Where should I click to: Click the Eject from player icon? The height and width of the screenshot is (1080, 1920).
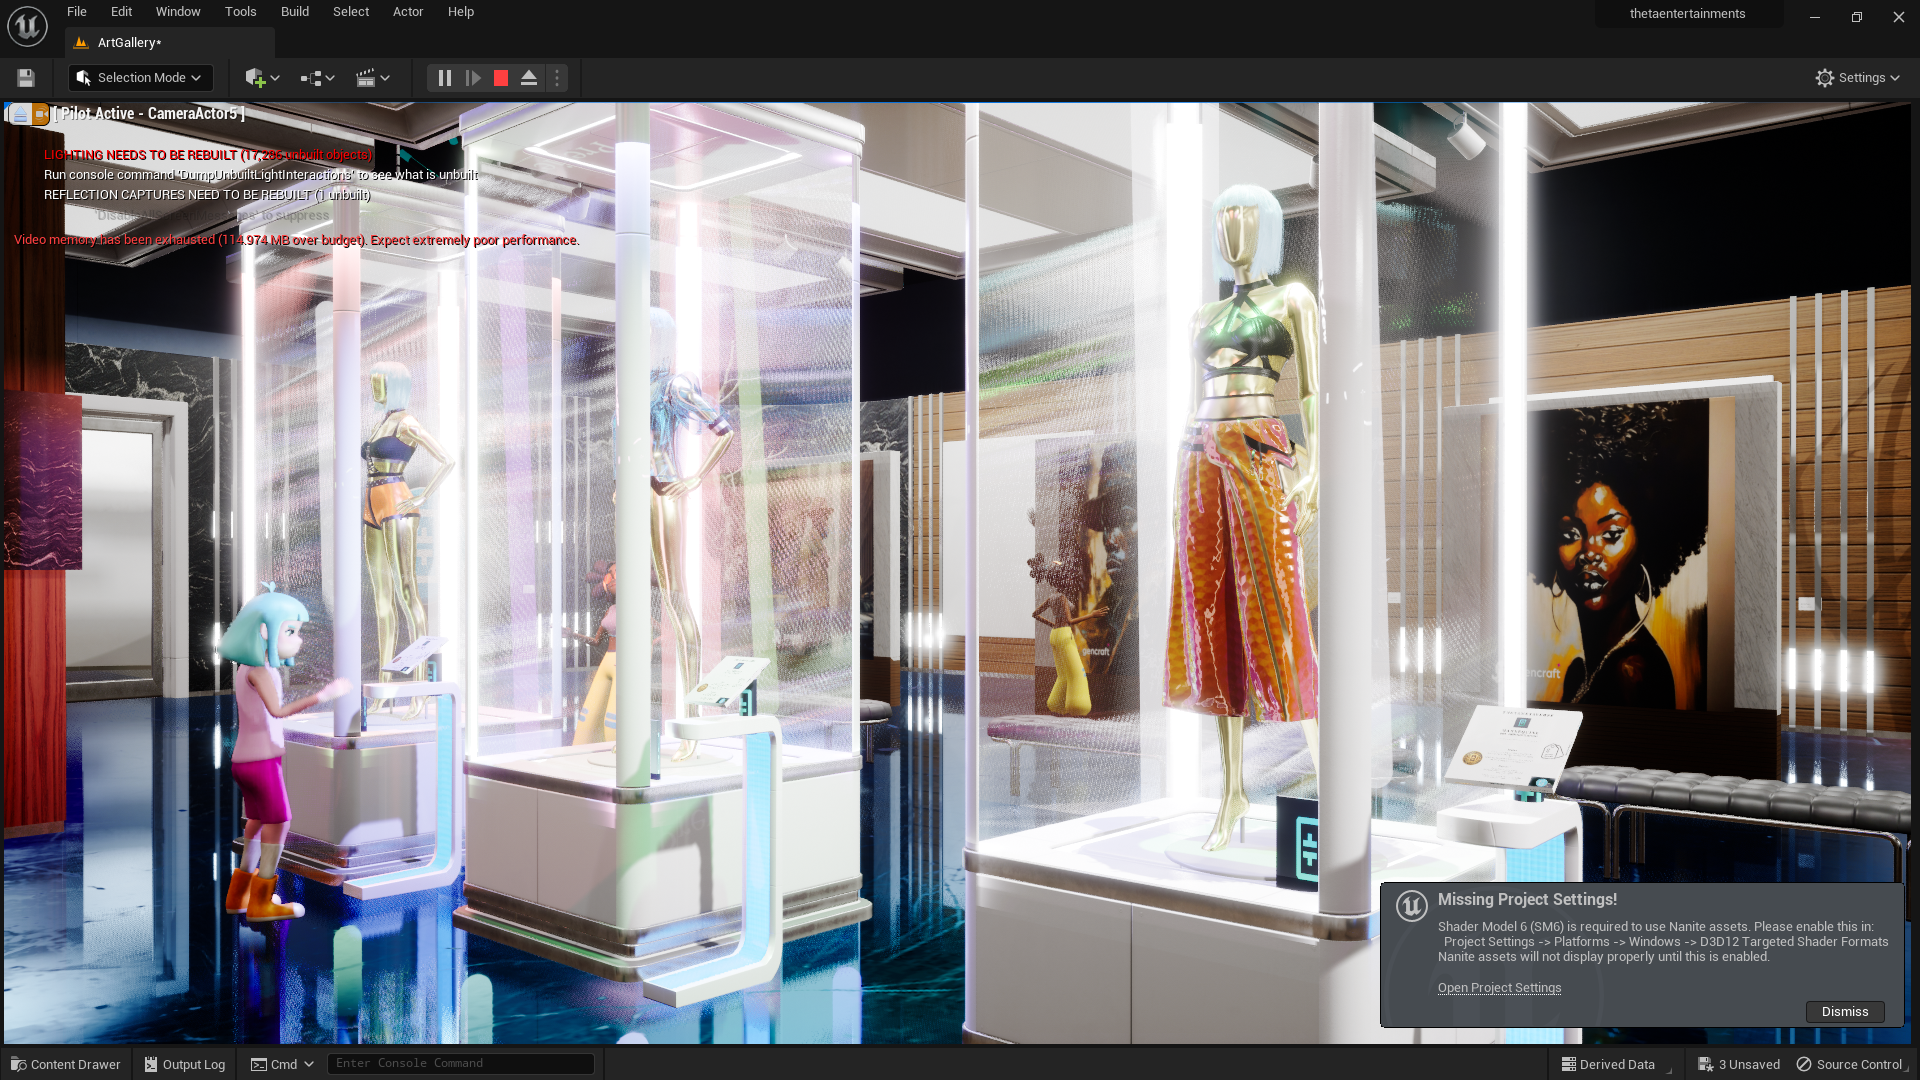(529, 78)
